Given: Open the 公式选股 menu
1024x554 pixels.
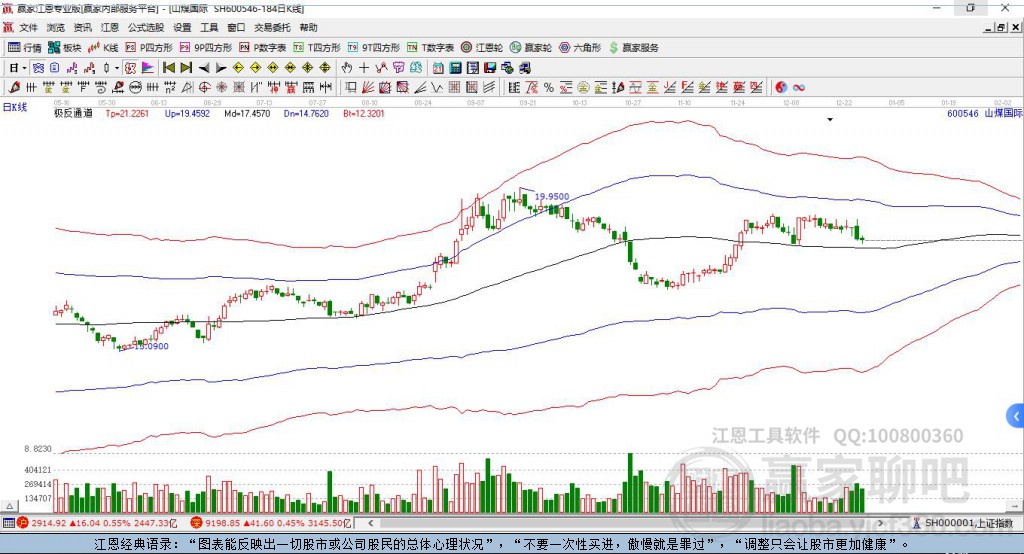Looking at the screenshot, I should [x=146, y=27].
